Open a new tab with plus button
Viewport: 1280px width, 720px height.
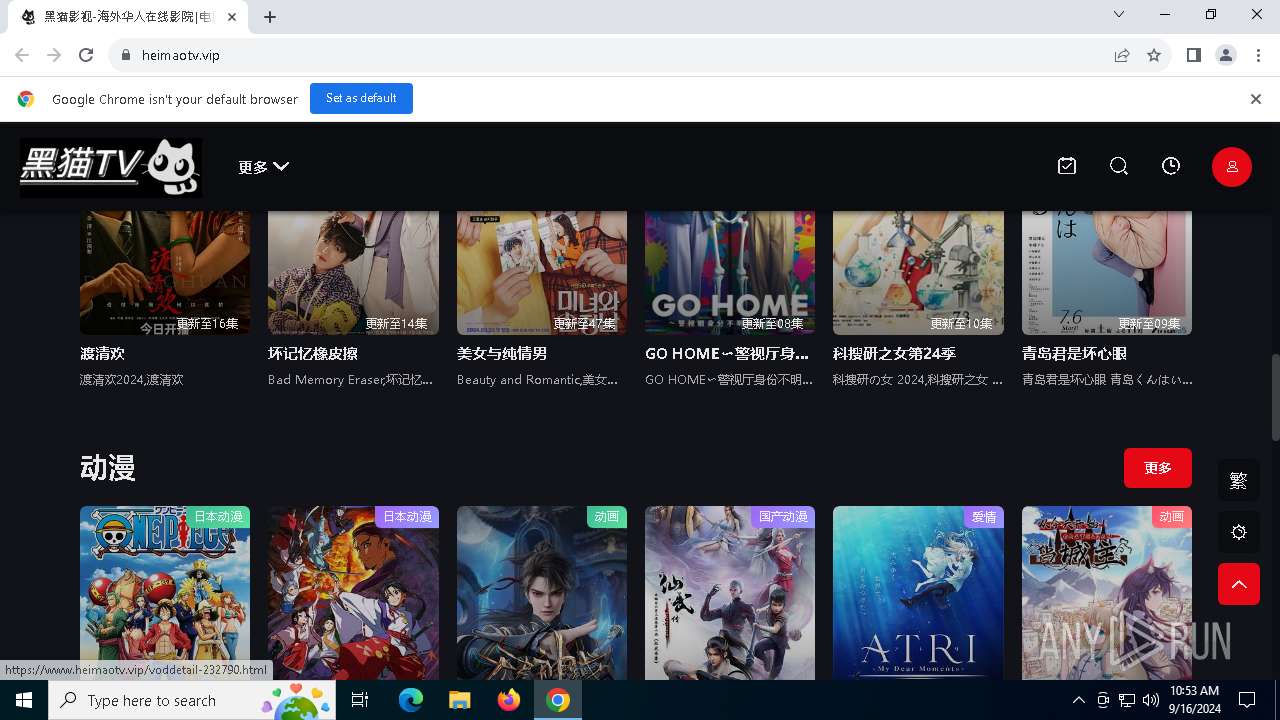click(x=270, y=17)
